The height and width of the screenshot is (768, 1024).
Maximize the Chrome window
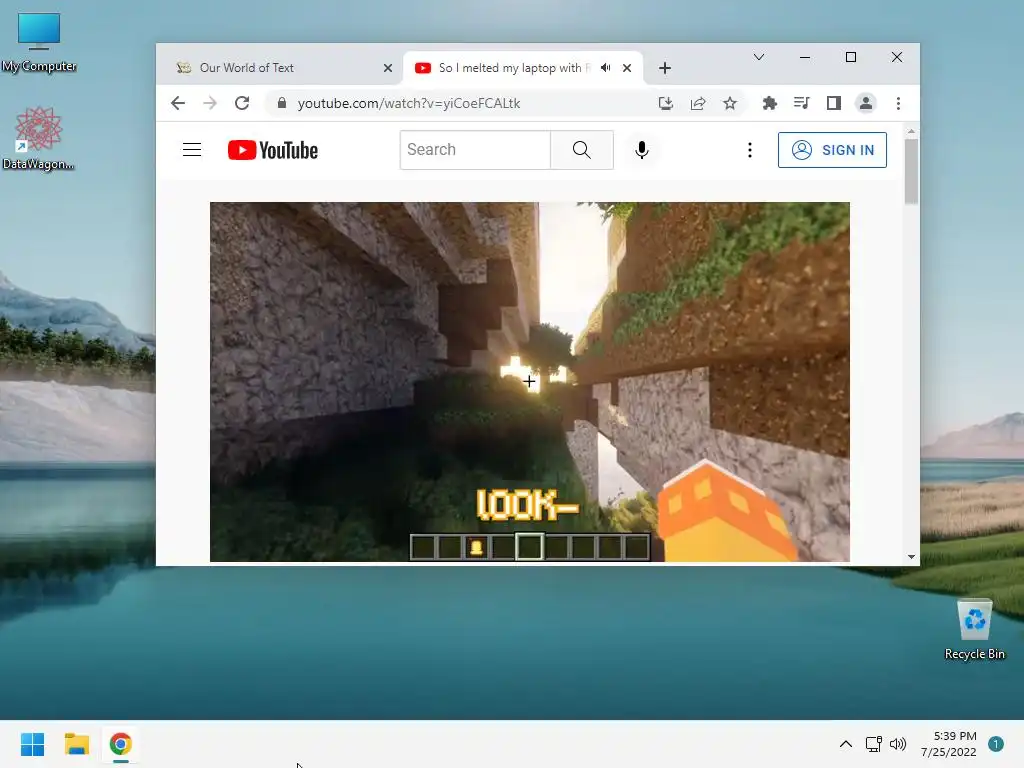(851, 57)
